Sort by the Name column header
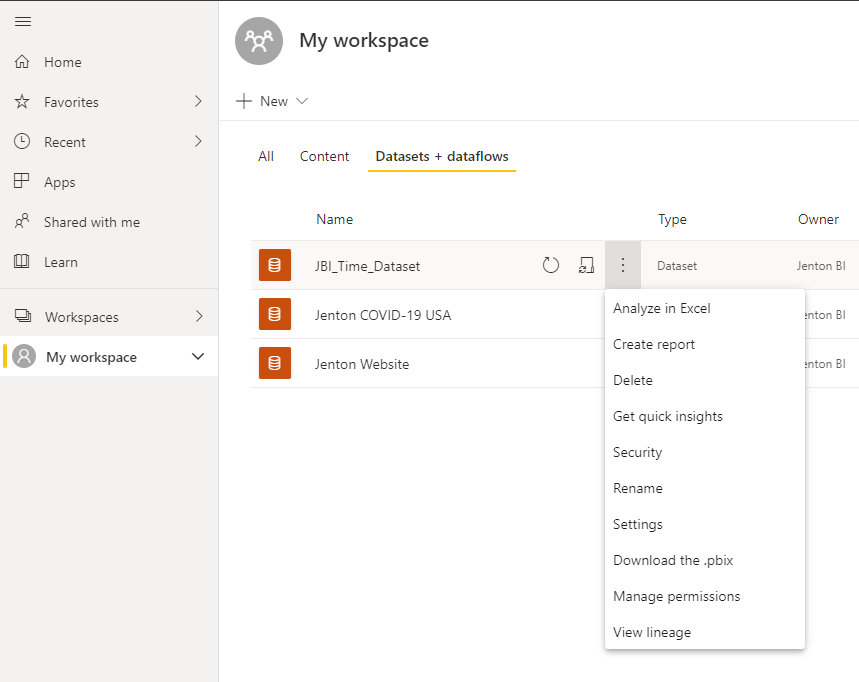Screen dimensions: 859x682 pyautogui.click(x=334, y=220)
